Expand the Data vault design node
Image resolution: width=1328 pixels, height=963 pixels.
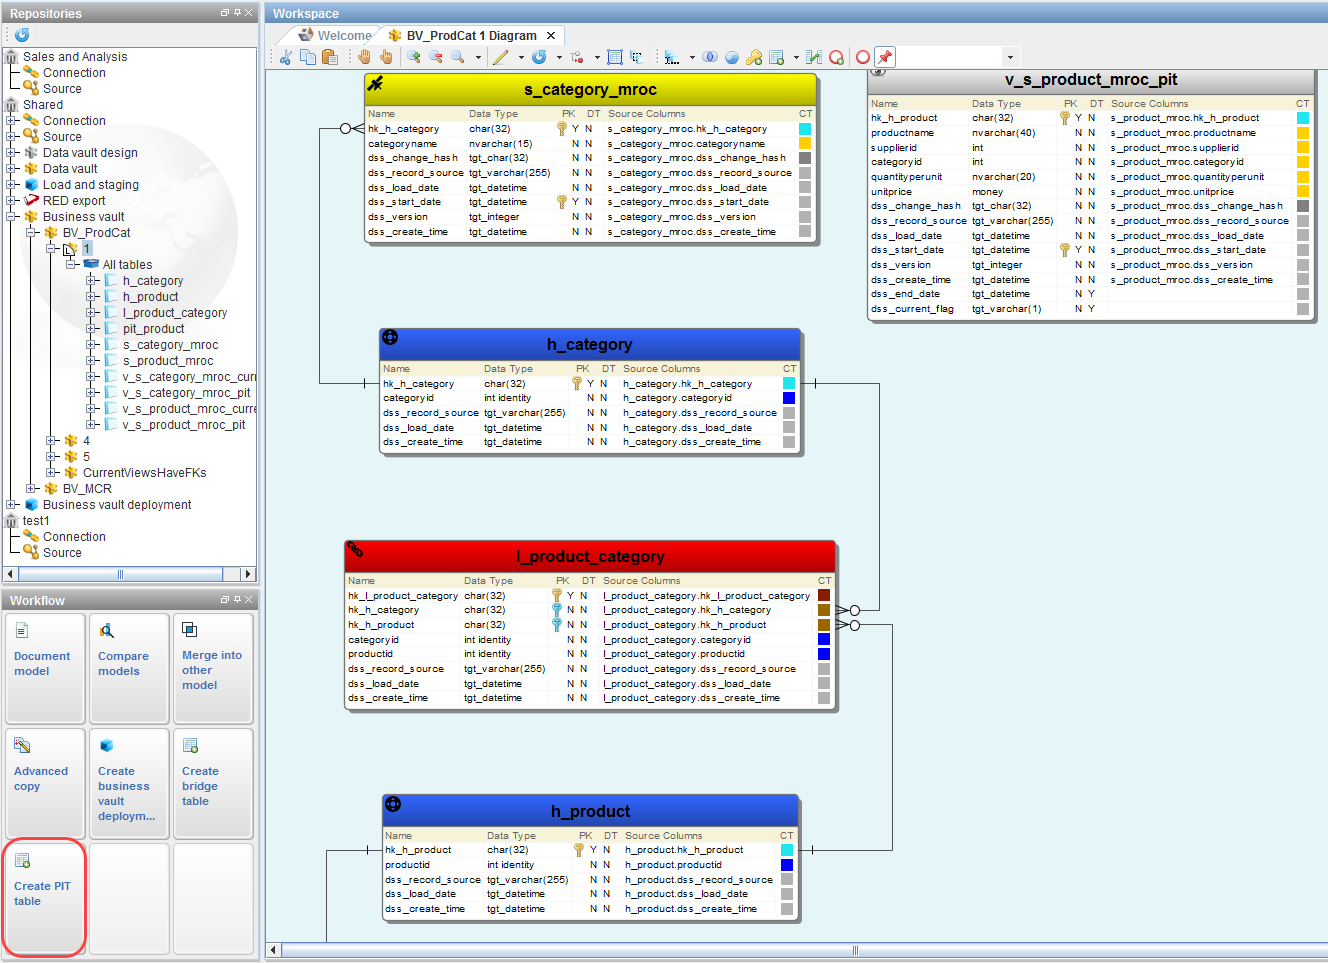12,153
